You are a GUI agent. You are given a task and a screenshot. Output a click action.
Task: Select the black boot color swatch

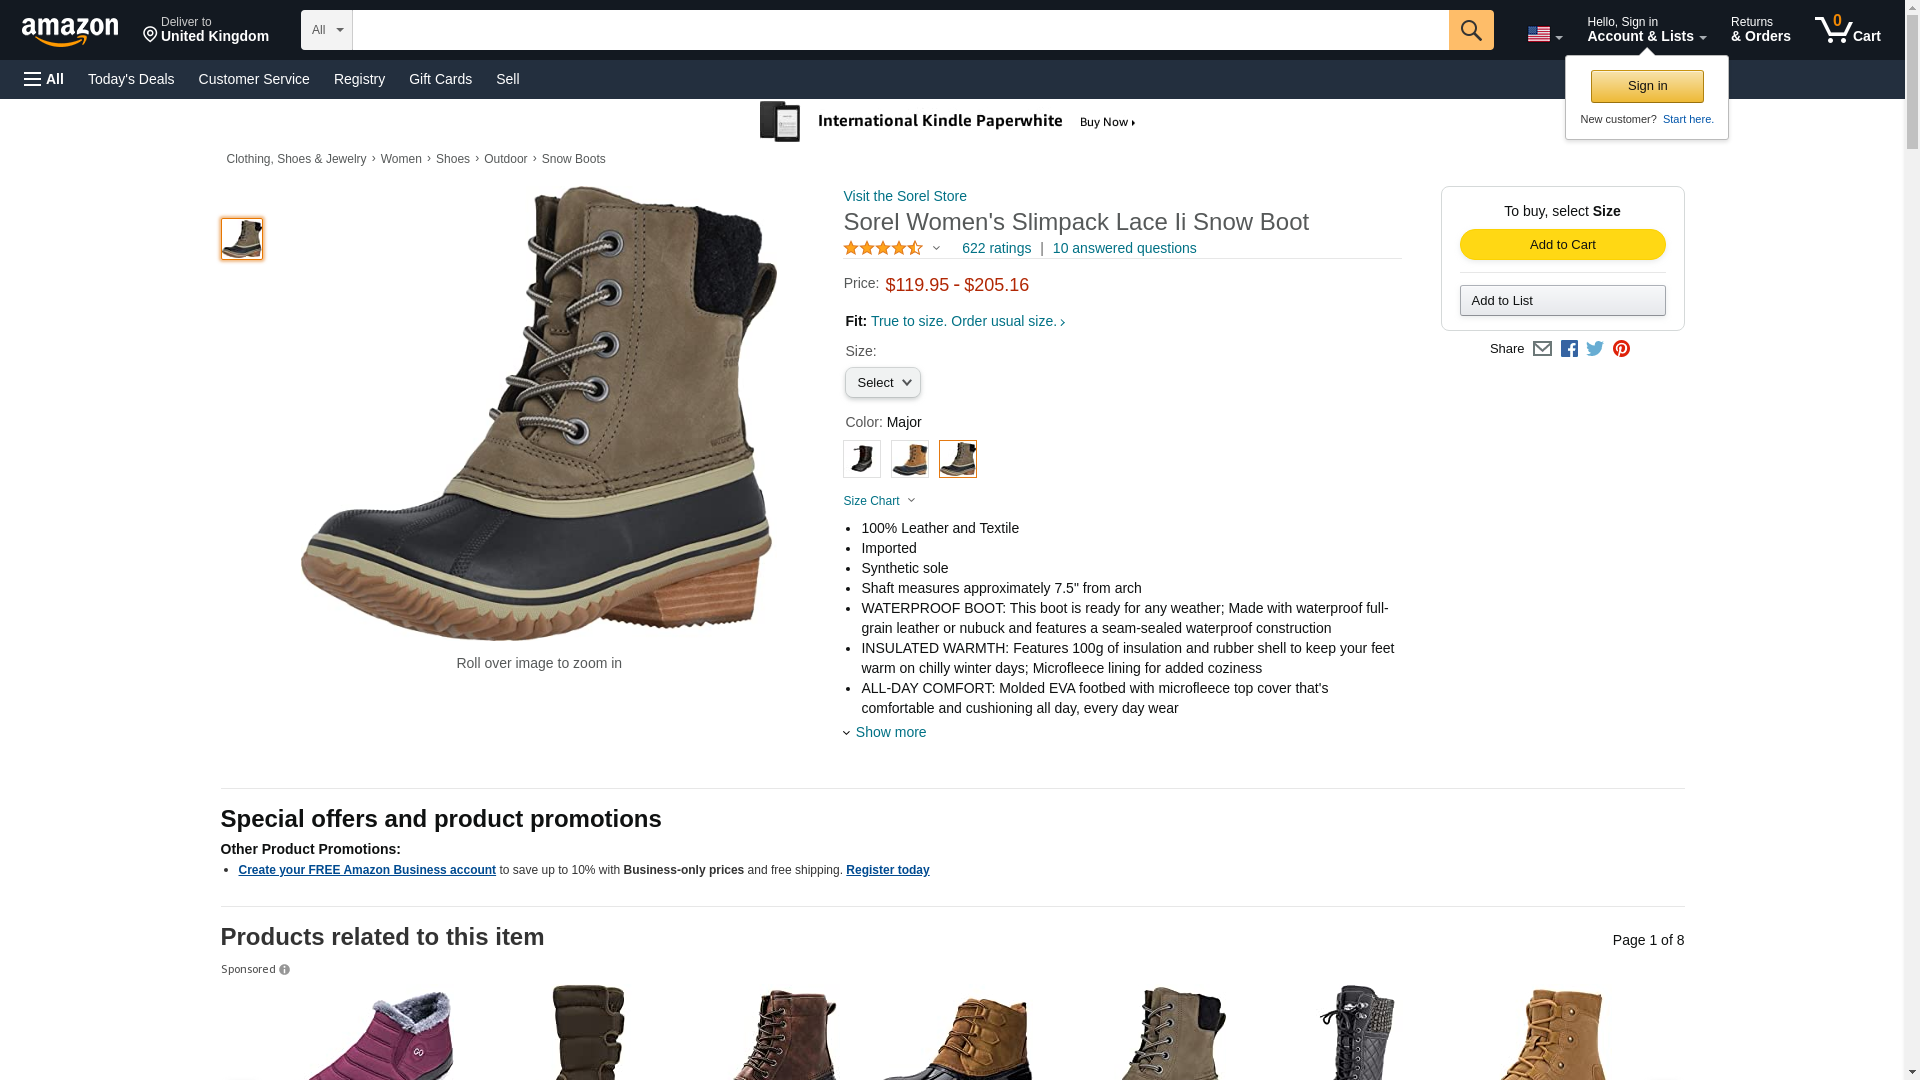pyautogui.click(x=861, y=459)
